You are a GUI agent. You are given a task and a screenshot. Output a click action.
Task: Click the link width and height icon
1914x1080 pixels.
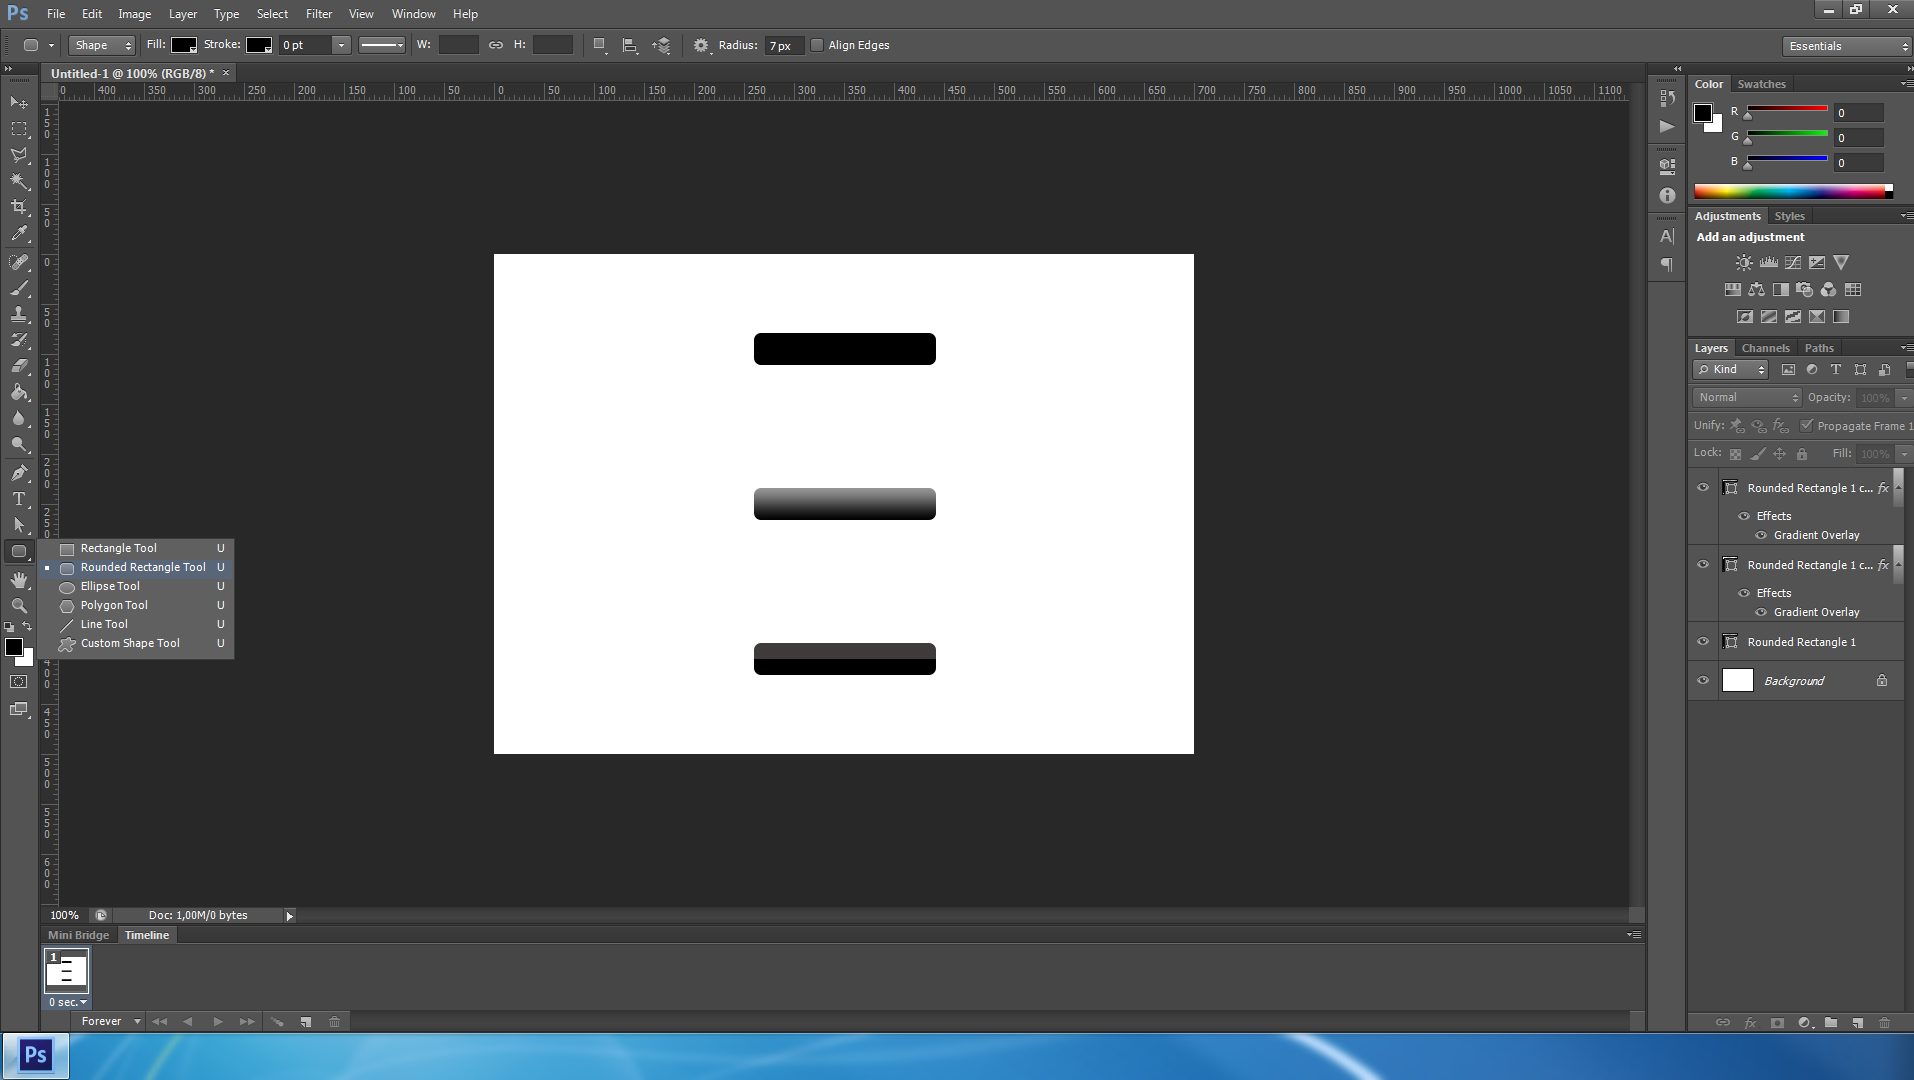(496, 45)
